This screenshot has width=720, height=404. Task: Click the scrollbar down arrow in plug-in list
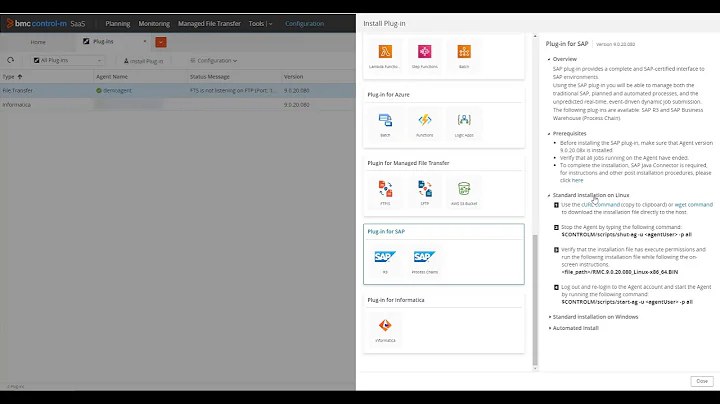[535, 368]
